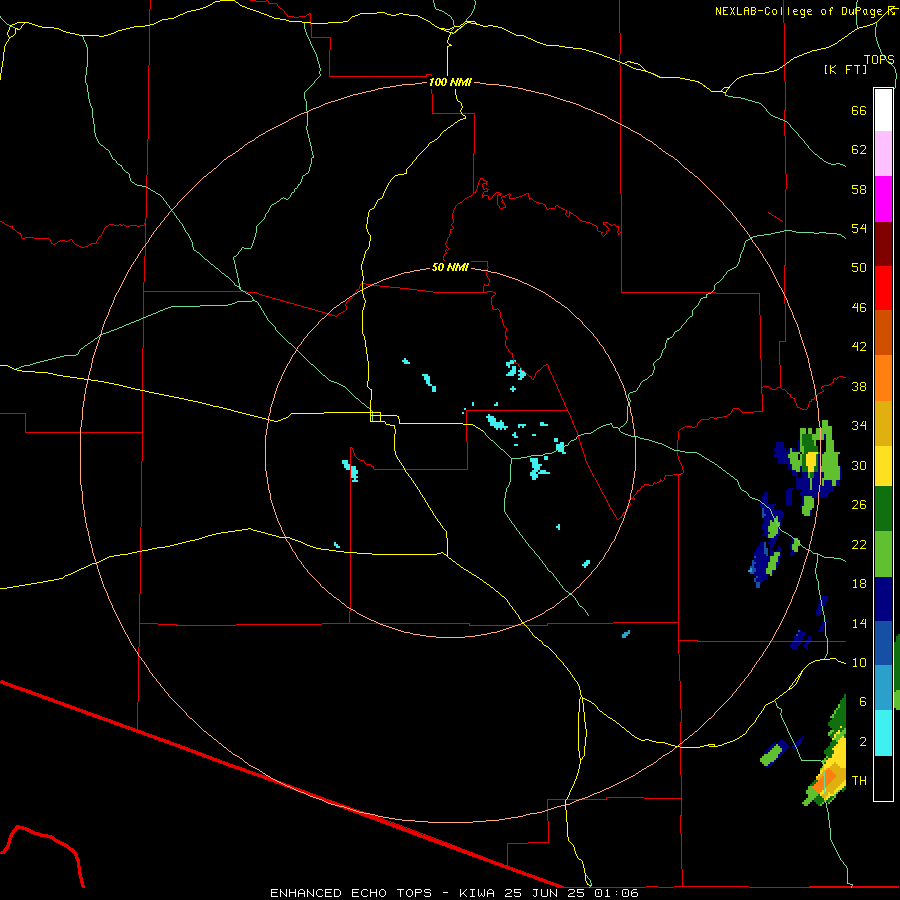The height and width of the screenshot is (900, 900).
Task: Click the bright red swatch between 50 and 46
Action: click(x=883, y=288)
